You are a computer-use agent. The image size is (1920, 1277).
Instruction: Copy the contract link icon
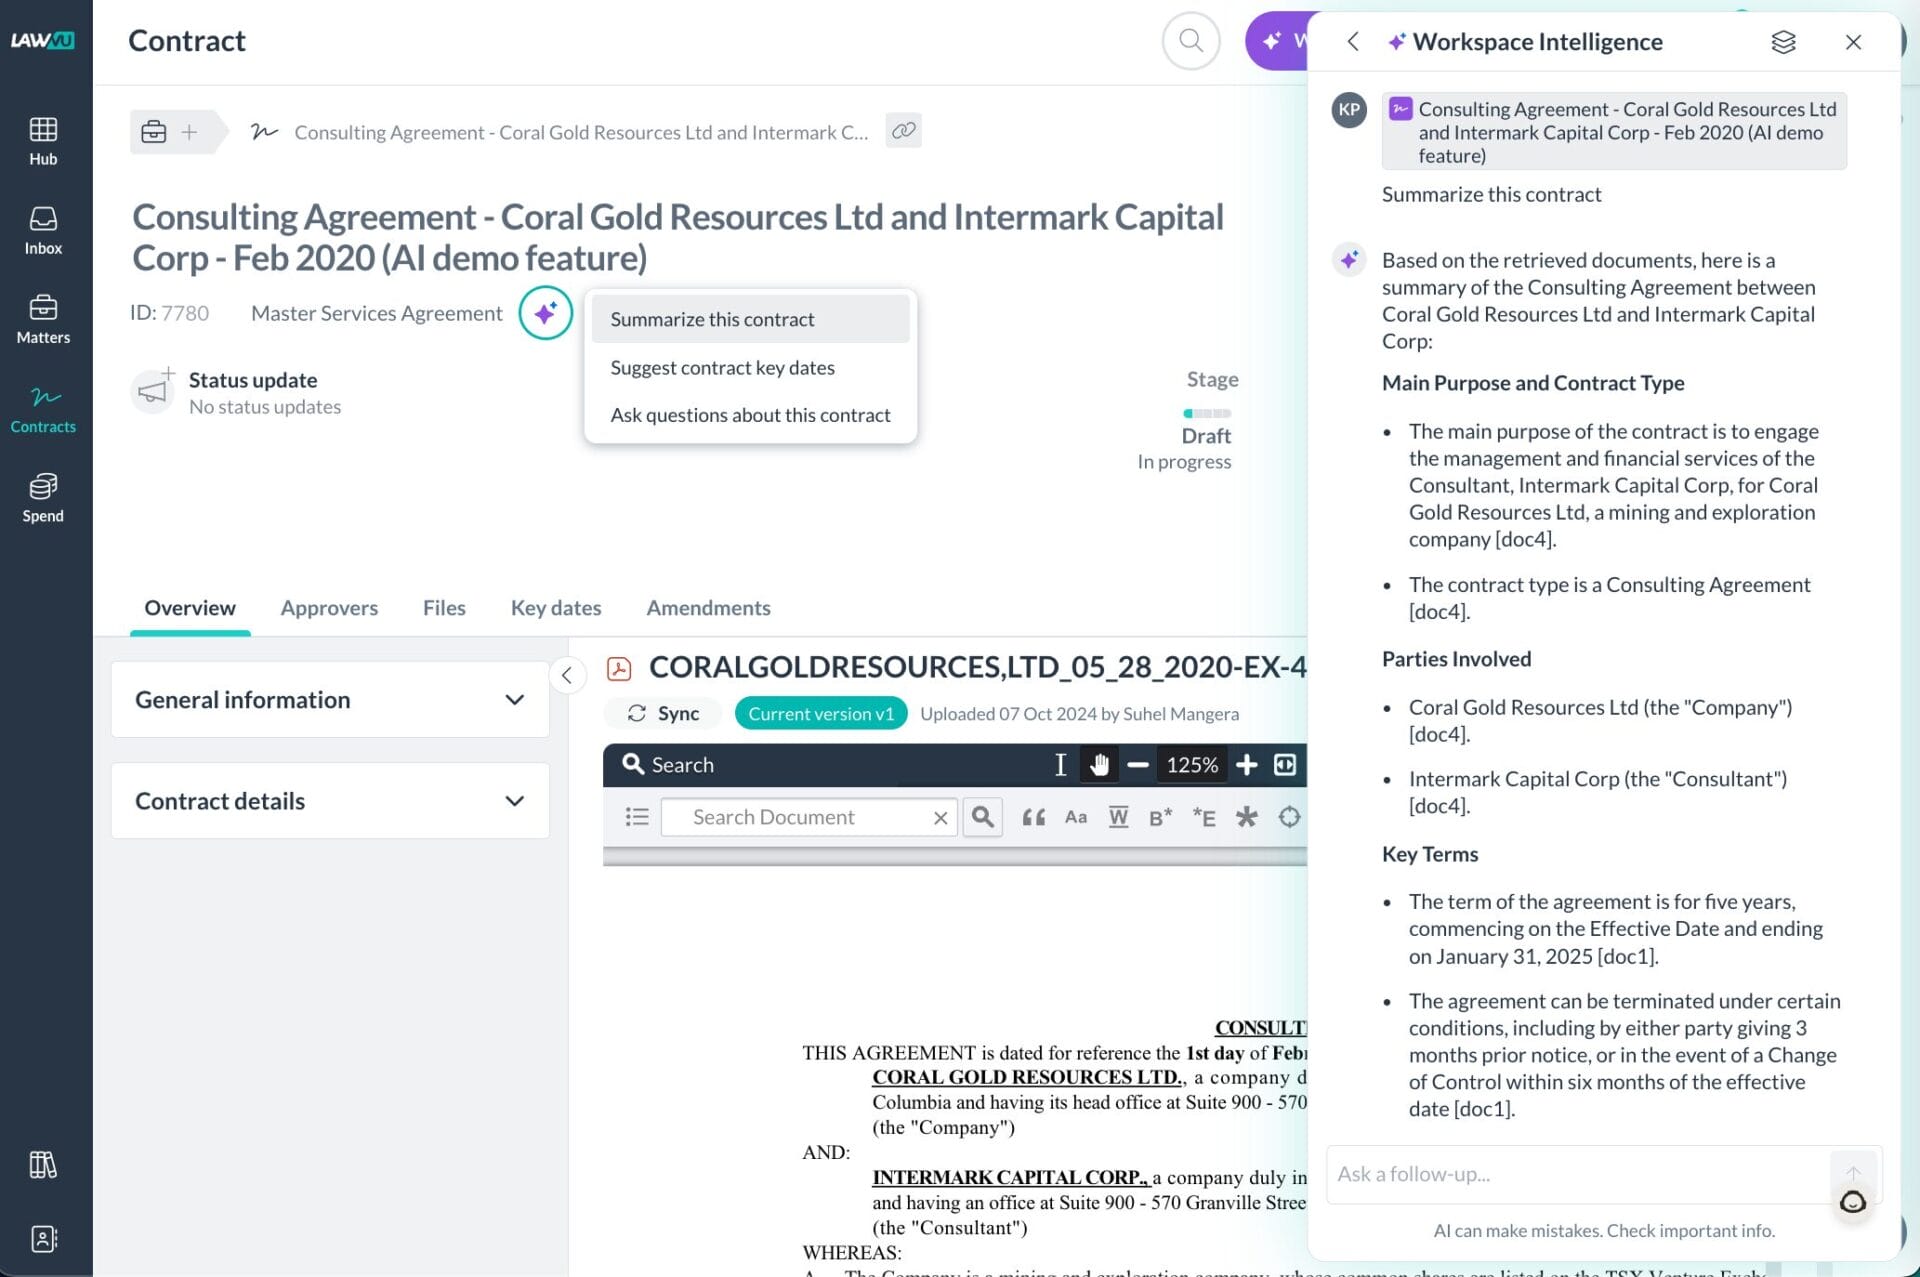(903, 131)
